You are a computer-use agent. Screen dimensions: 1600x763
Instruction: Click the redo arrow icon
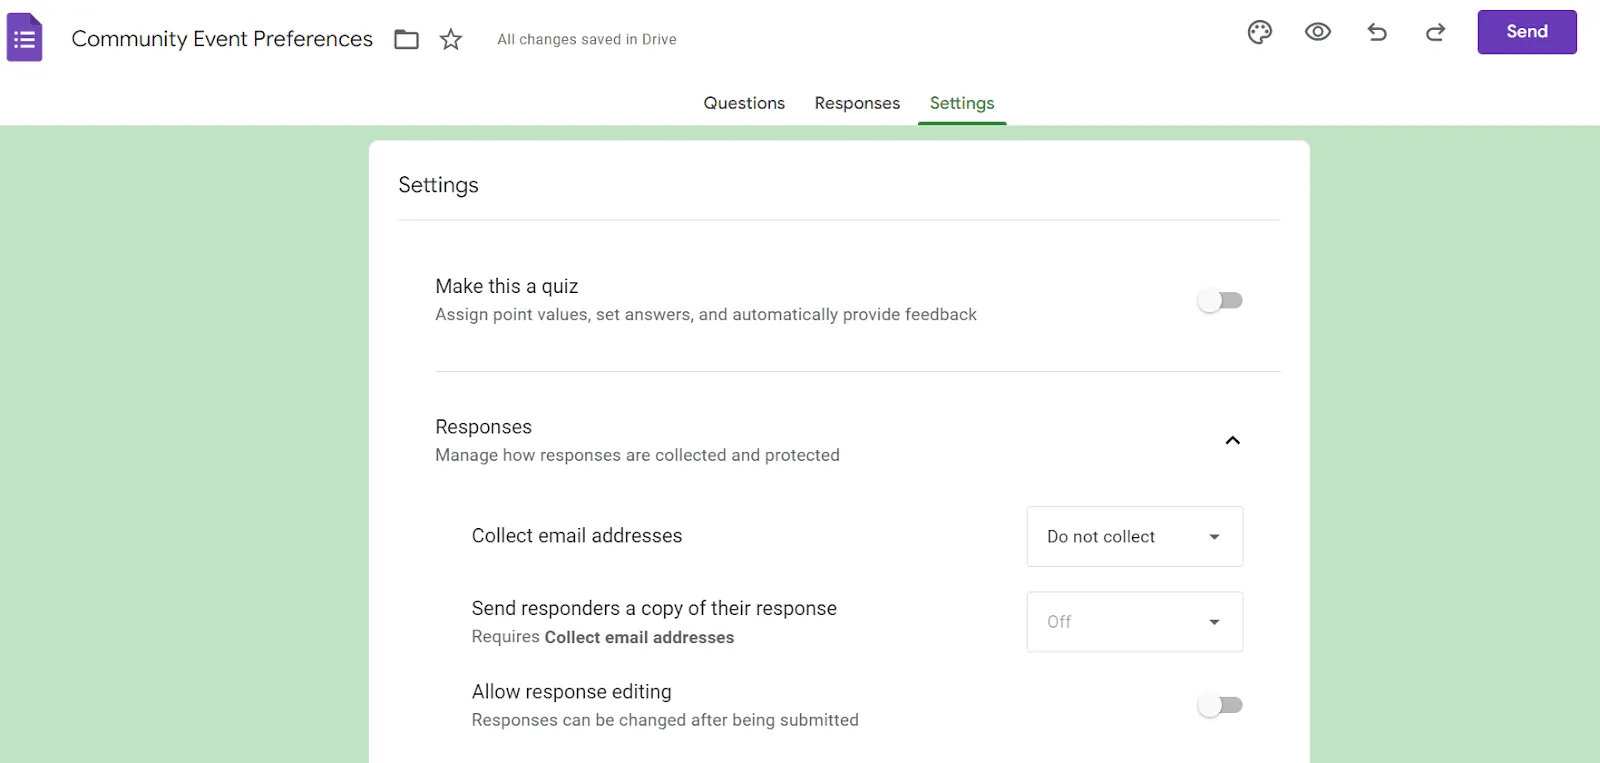[1435, 32]
